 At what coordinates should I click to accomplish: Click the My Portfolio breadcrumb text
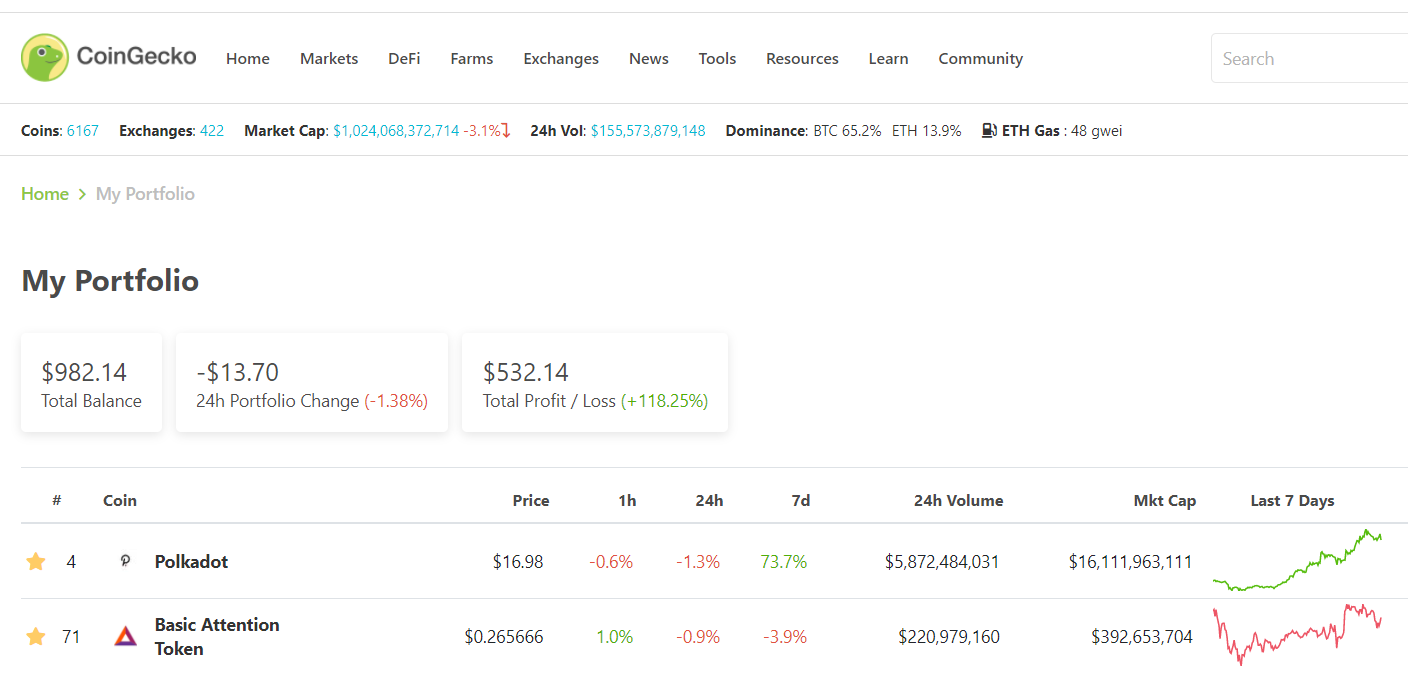(x=145, y=194)
